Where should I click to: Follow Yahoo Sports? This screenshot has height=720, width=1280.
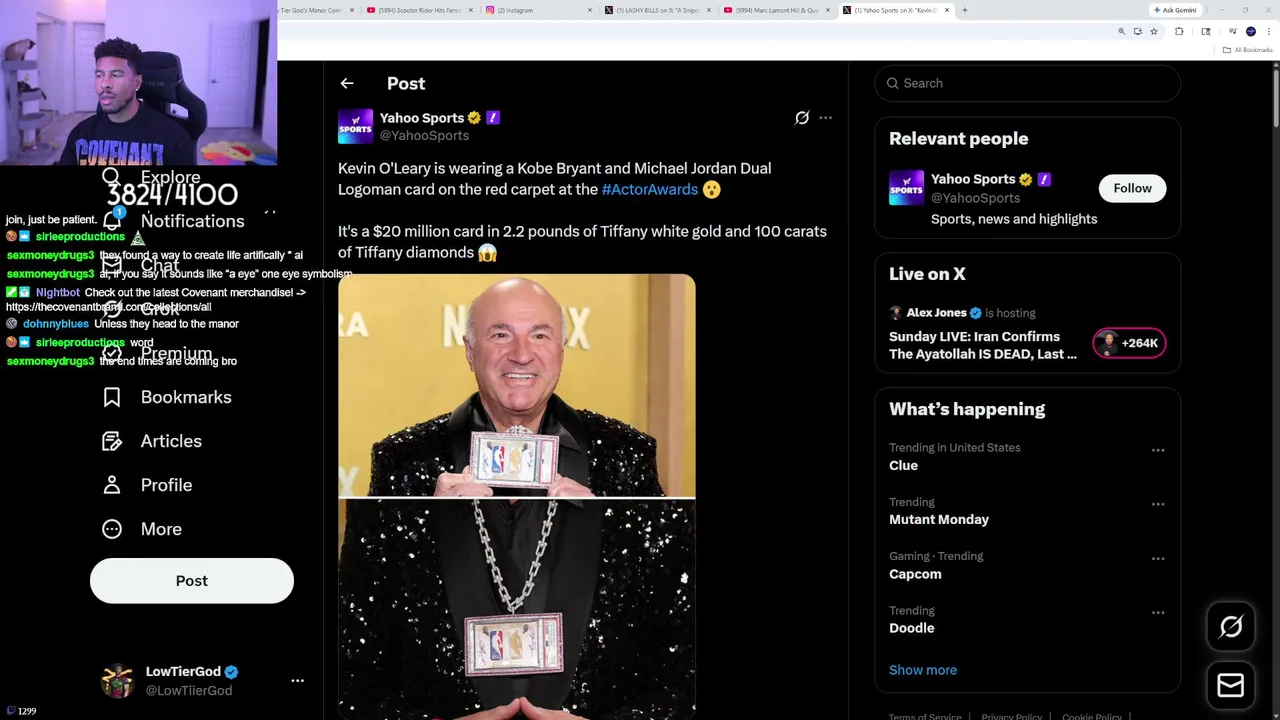tap(1132, 188)
